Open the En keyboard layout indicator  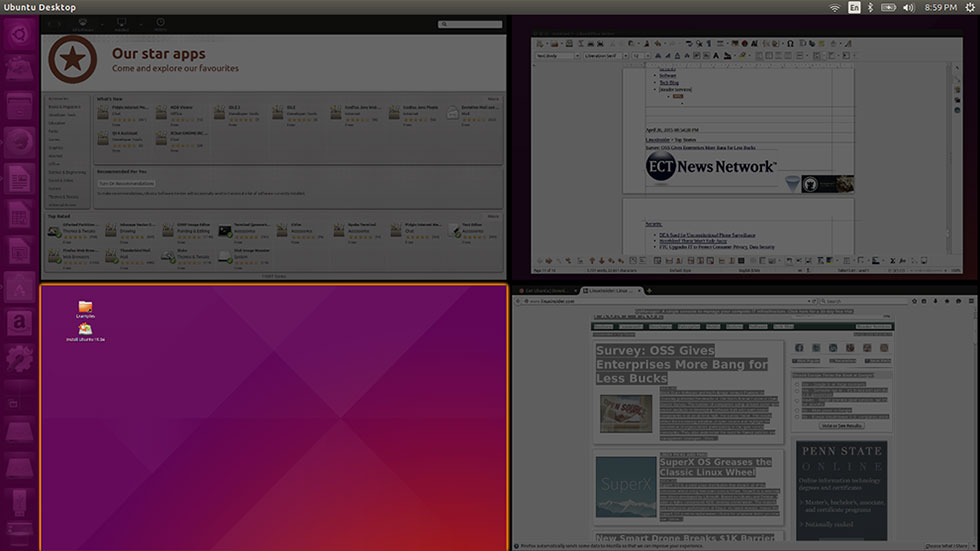tap(854, 7)
